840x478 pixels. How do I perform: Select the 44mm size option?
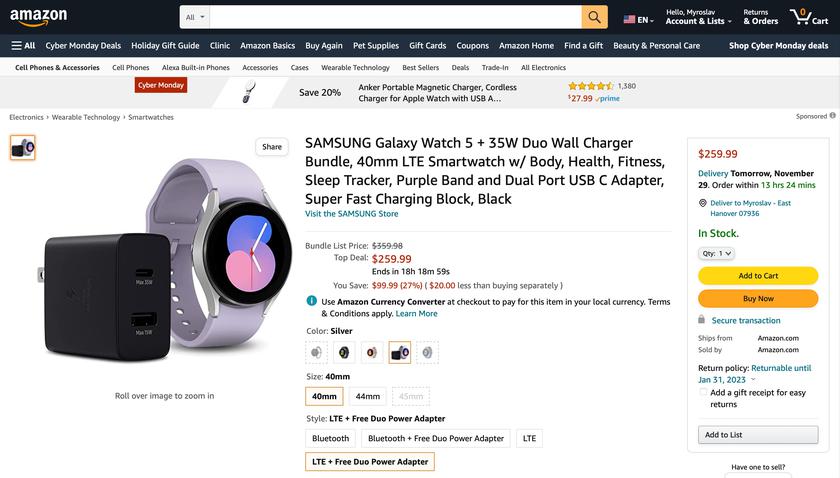(x=368, y=396)
